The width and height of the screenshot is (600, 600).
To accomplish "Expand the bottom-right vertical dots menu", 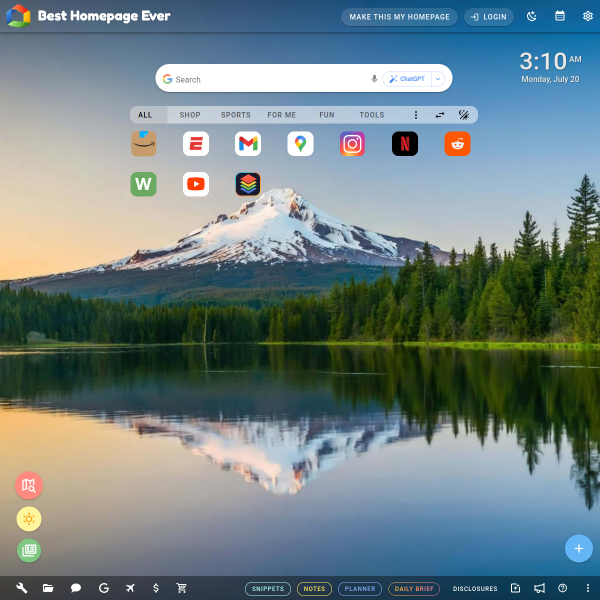I will click(588, 588).
